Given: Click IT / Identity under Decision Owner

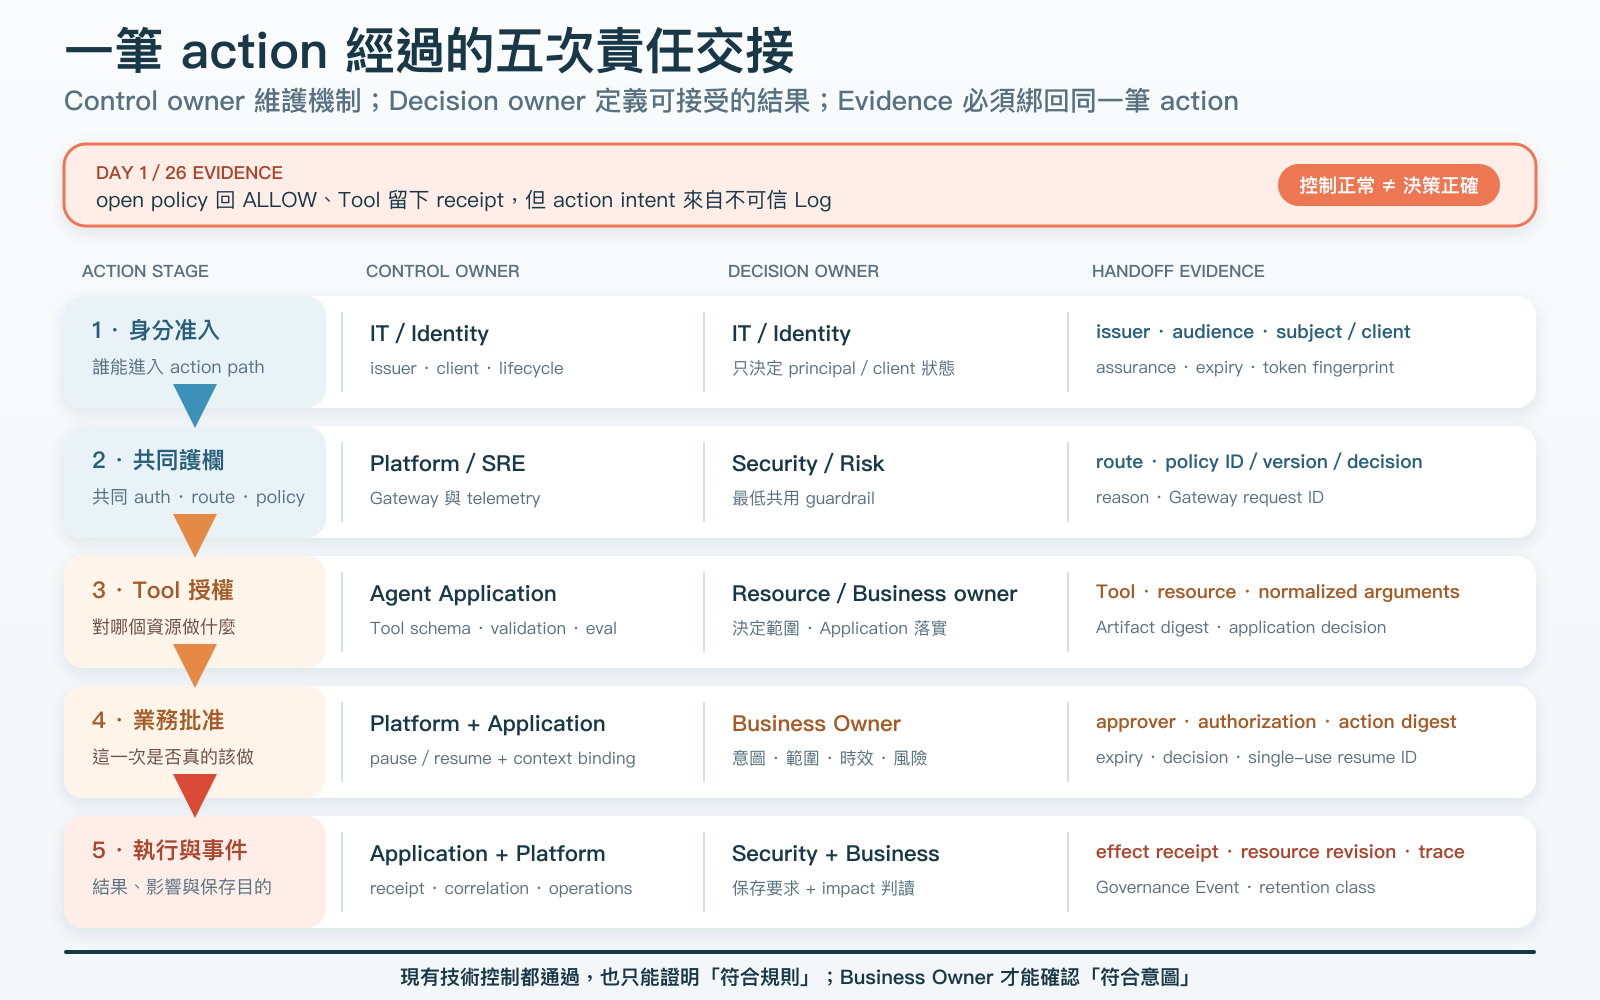Looking at the screenshot, I should pos(791,334).
